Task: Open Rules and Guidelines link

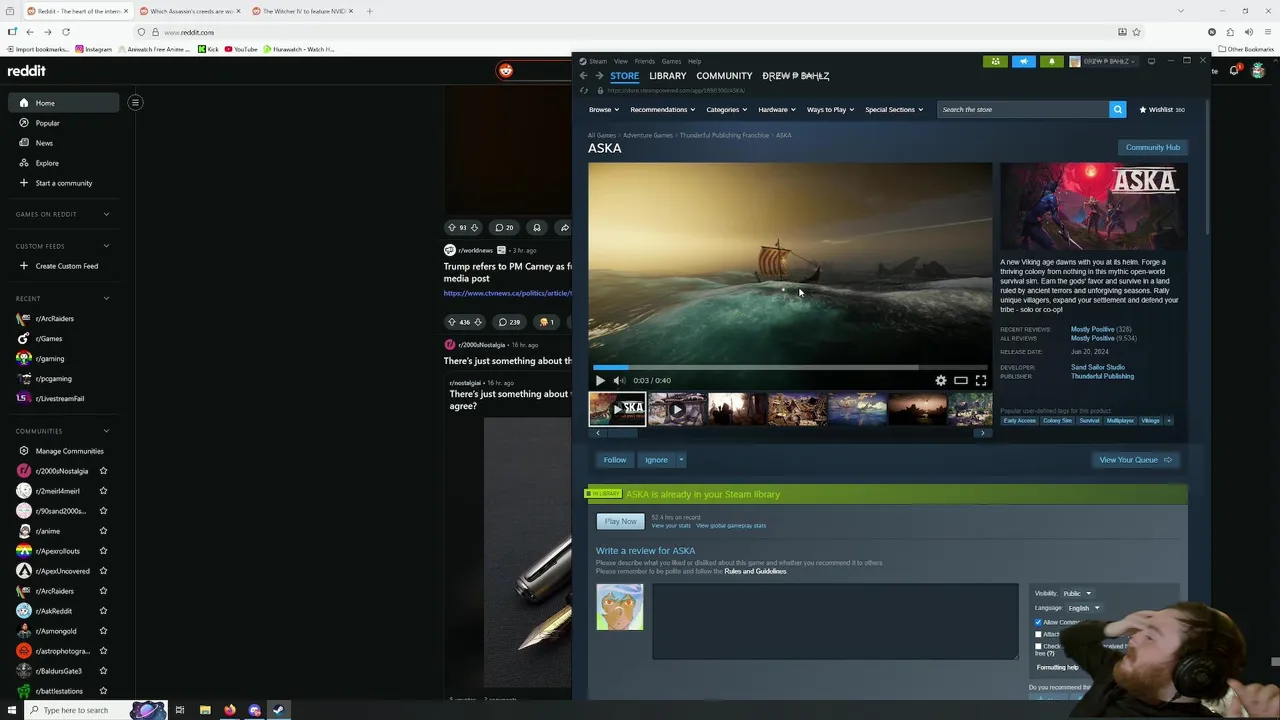Action: coord(755,571)
